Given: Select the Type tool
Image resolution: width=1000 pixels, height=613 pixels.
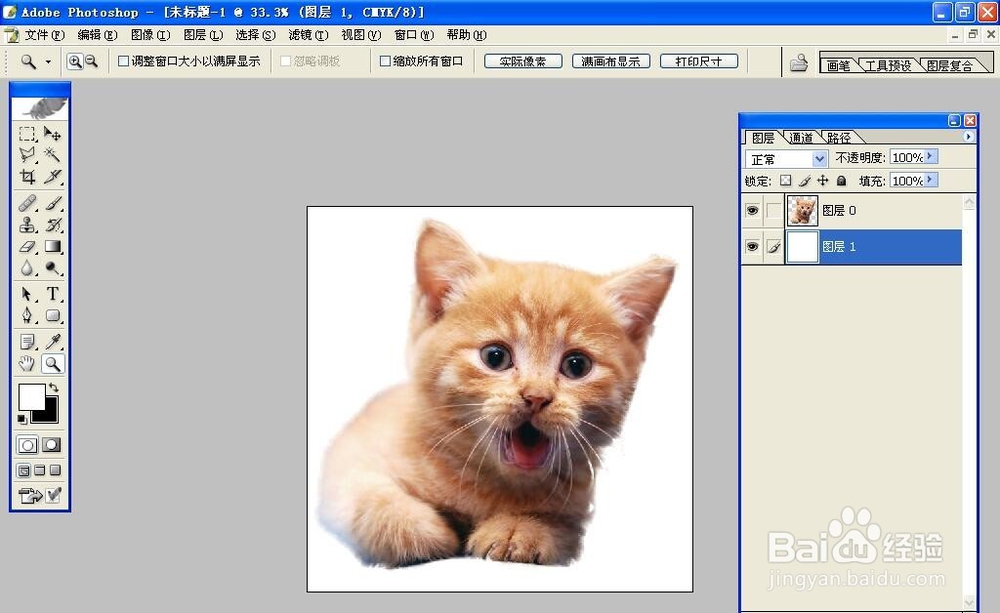Looking at the screenshot, I should pos(53,294).
